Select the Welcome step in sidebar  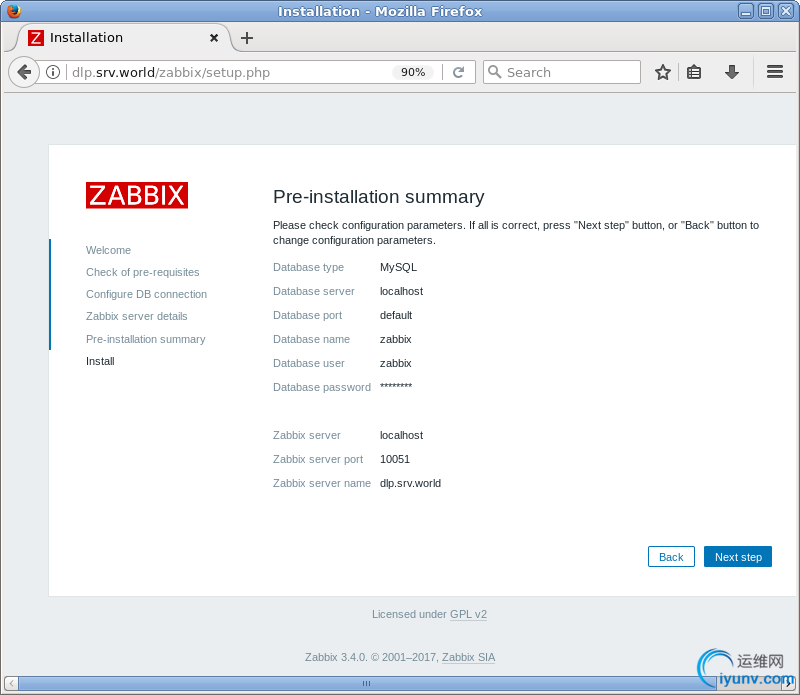point(108,250)
